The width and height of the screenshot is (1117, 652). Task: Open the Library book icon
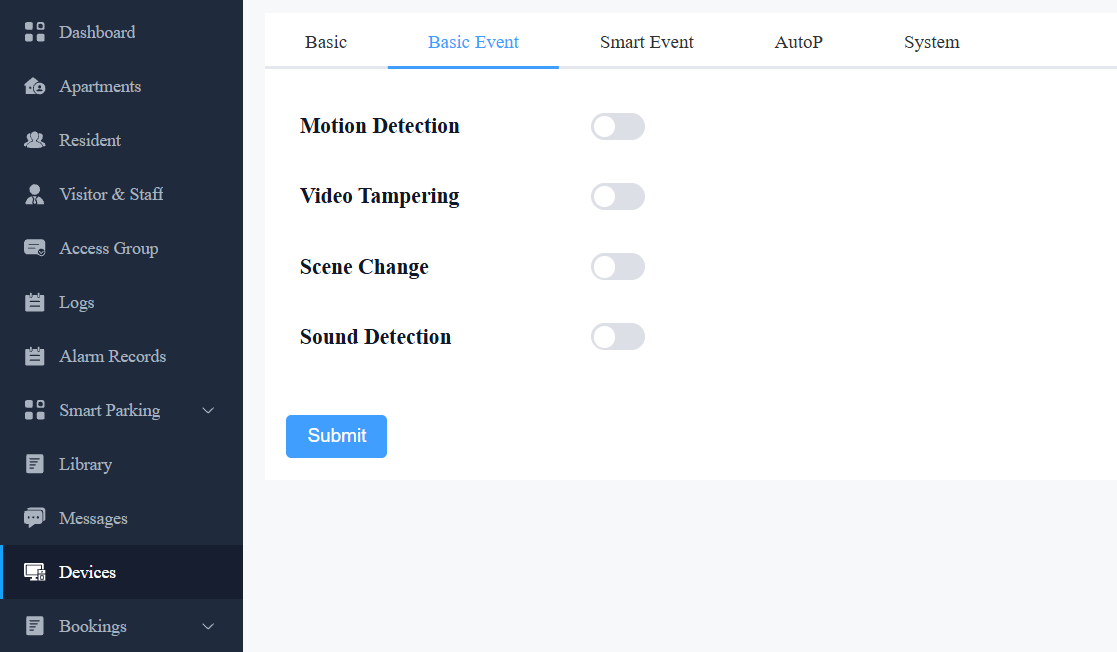pos(34,464)
